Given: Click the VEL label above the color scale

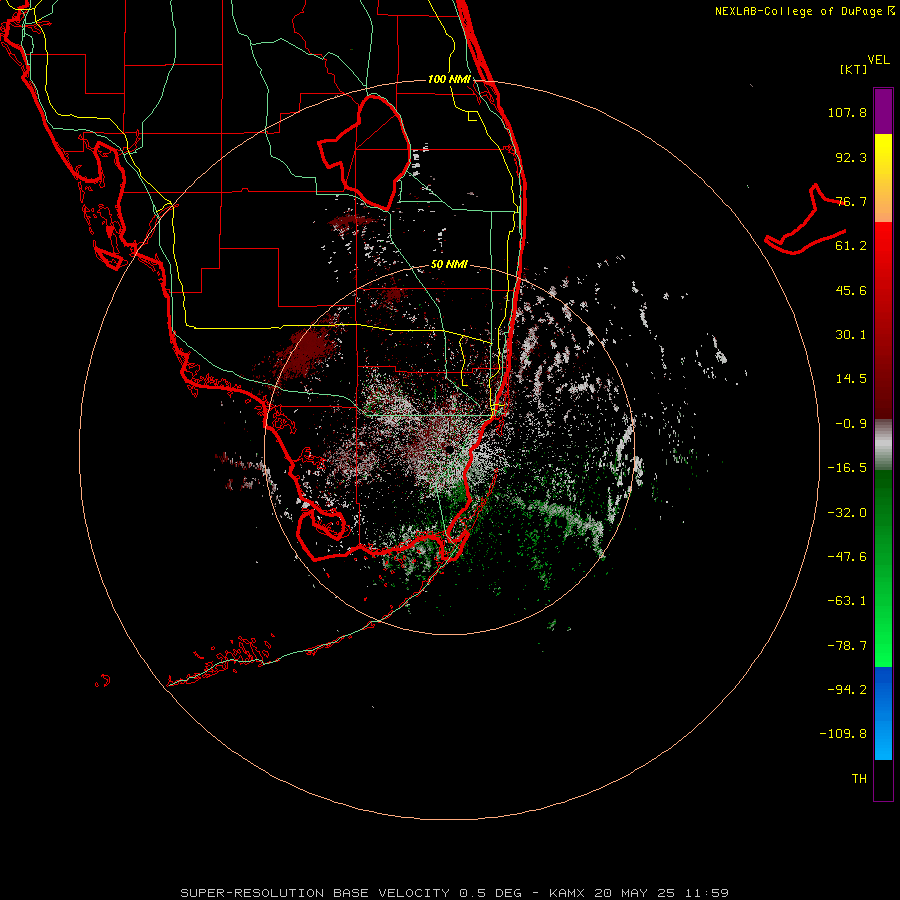Looking at the screenshot, I should coord(878,60).
